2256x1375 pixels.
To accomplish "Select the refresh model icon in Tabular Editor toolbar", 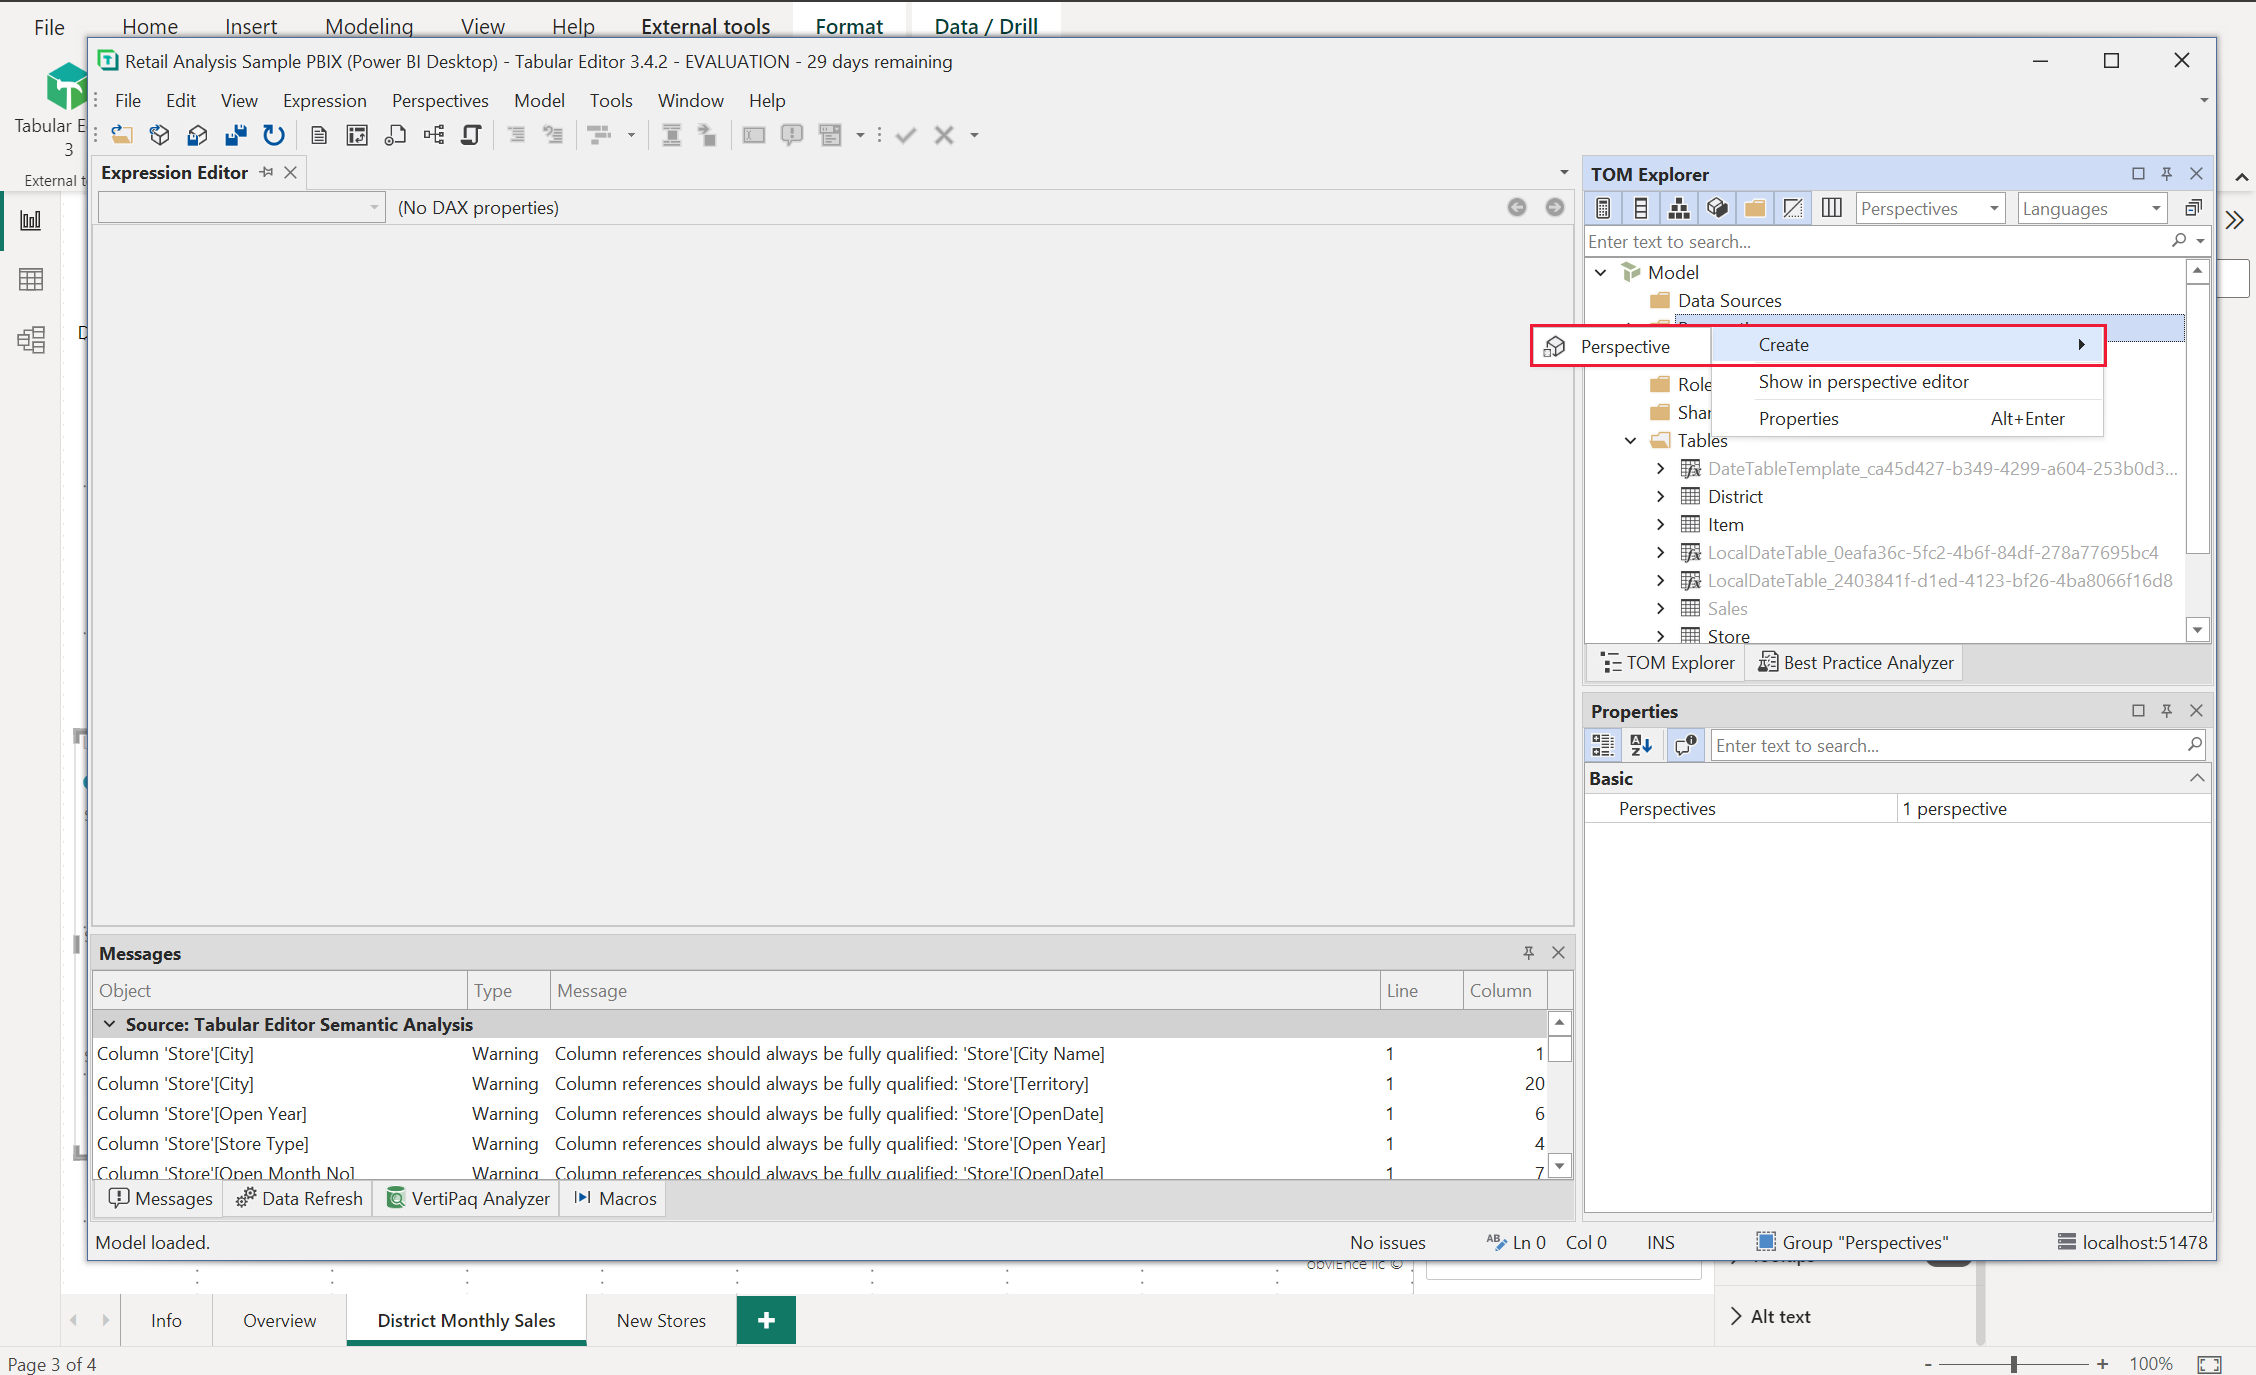I will (x=274, y=135).
